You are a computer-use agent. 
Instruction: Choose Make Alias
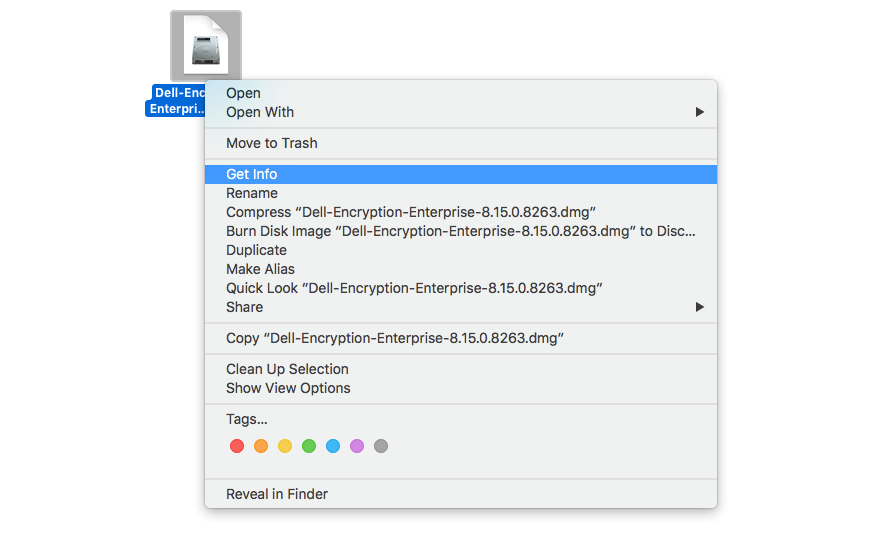[260, 269]
